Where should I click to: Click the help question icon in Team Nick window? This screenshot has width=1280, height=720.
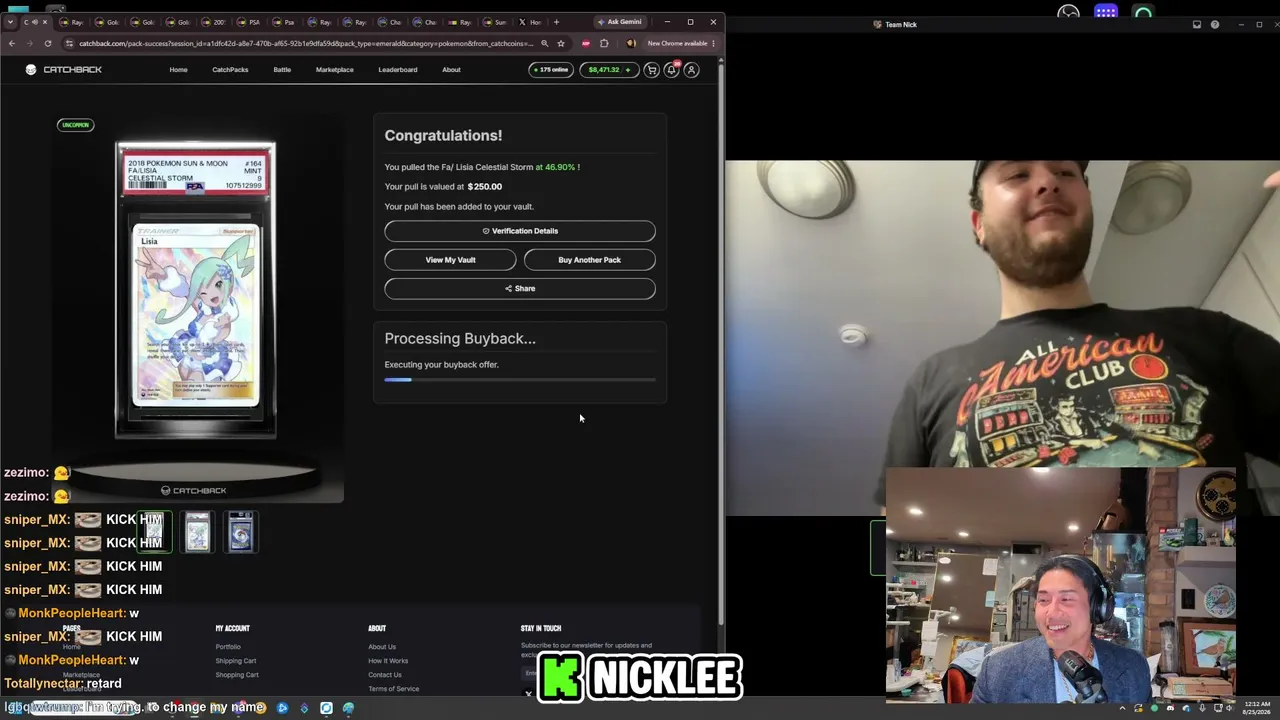pos(1215,24)
